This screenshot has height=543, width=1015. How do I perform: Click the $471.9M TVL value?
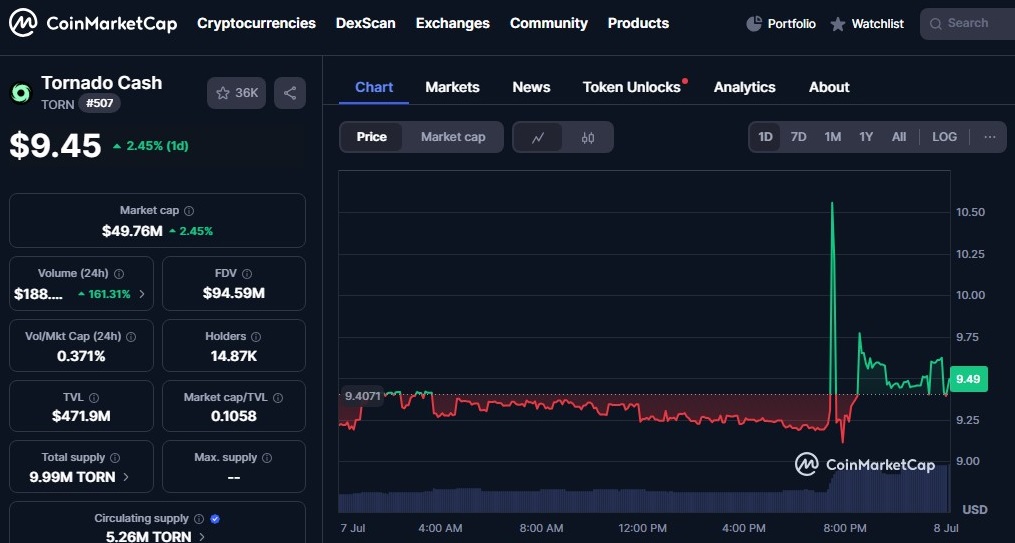(81, 416)
